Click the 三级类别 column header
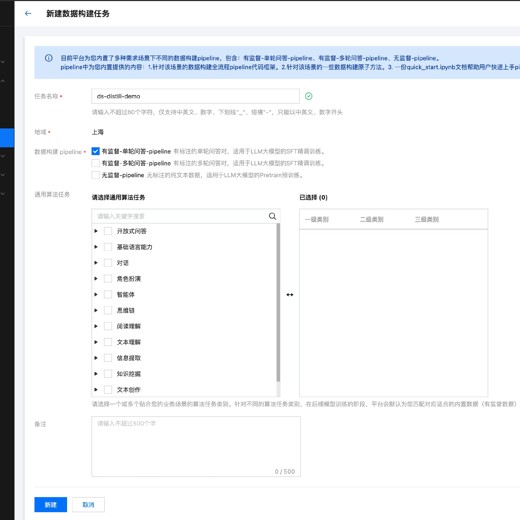This screenshot has width=520, height=520. click(x=427, y=219)
